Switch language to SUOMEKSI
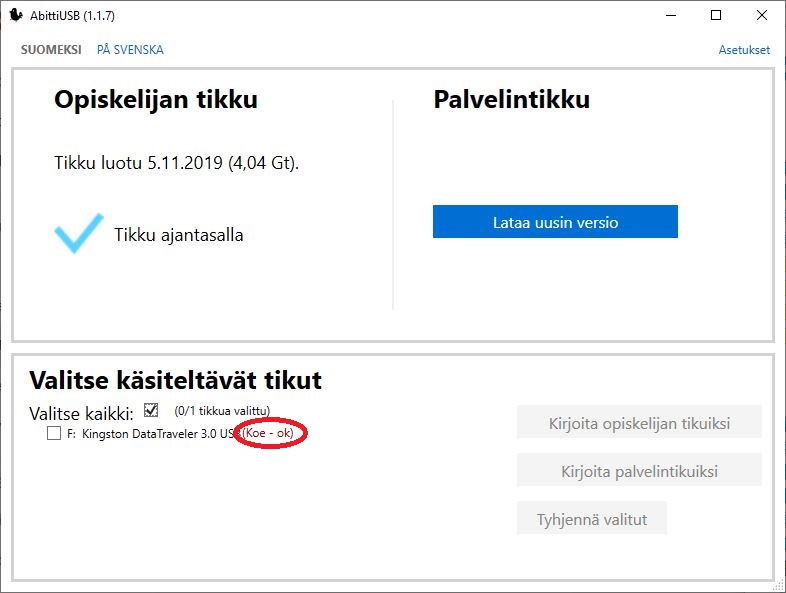 point(51,50)
